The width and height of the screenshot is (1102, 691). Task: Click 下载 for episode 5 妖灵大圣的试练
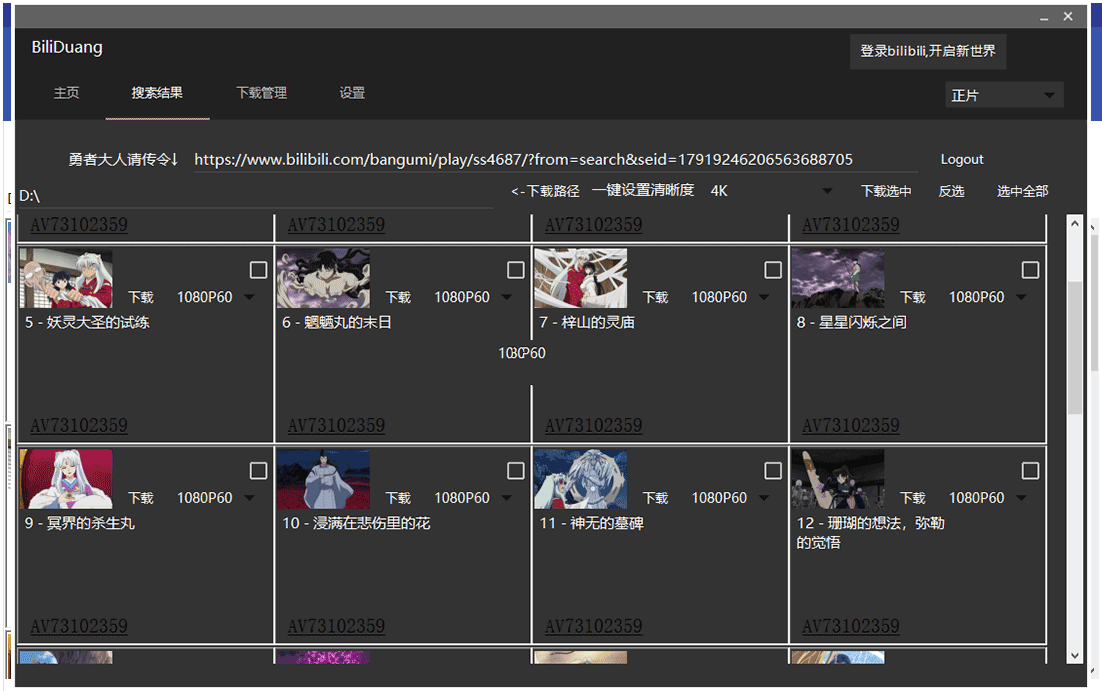[141, 297]
